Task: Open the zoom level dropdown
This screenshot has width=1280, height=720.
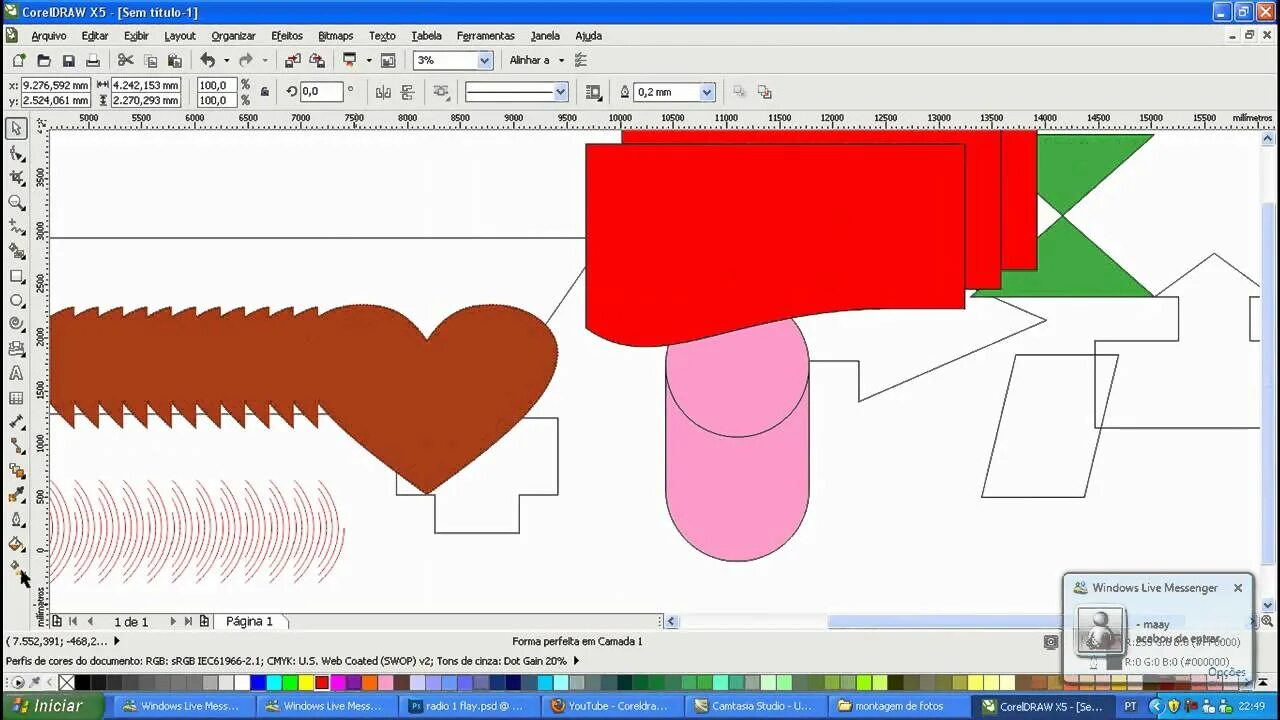Action: click(484, 61)
